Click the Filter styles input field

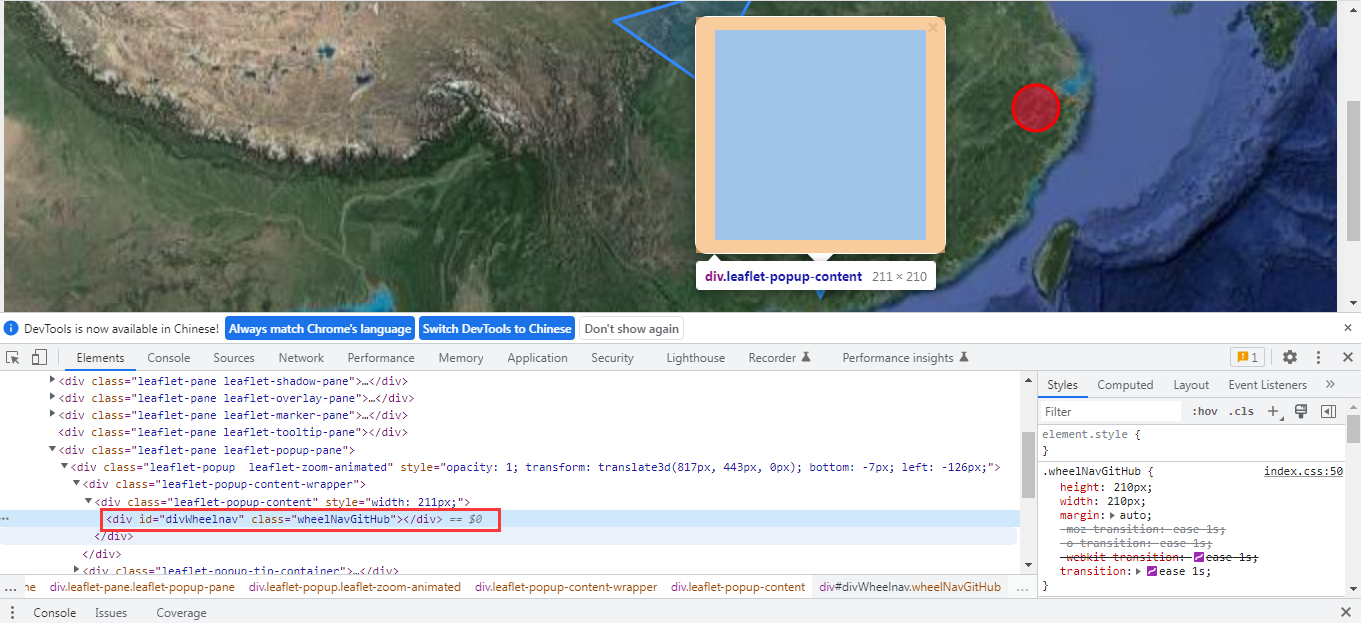[x=1110, y=411]
